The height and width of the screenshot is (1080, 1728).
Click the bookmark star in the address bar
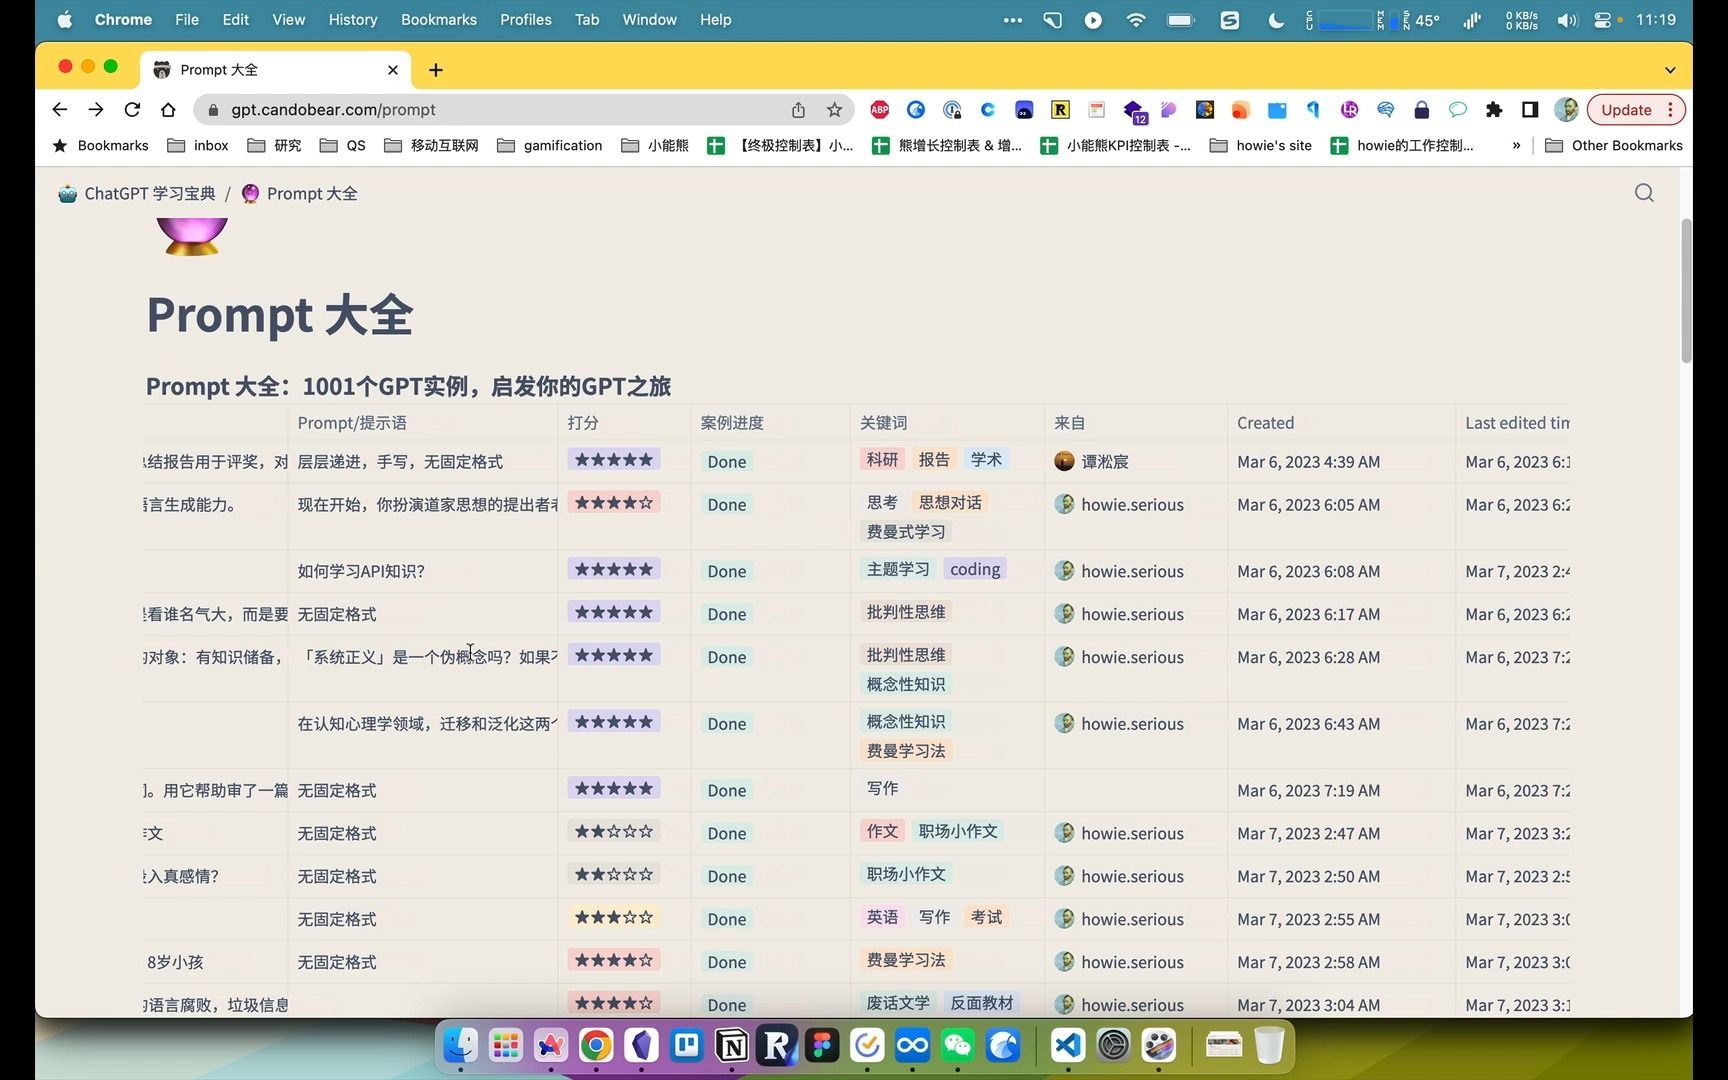pos(834,110)
